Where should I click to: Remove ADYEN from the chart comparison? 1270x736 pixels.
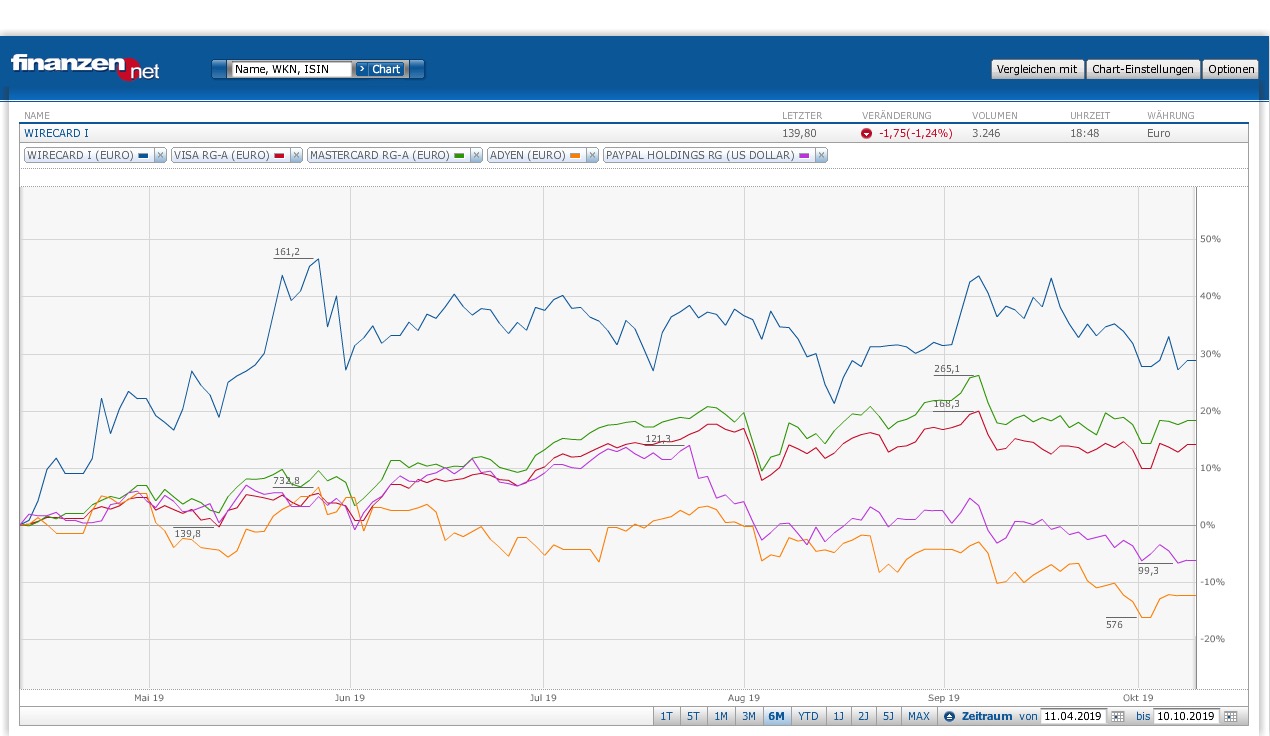click(591, 155)
